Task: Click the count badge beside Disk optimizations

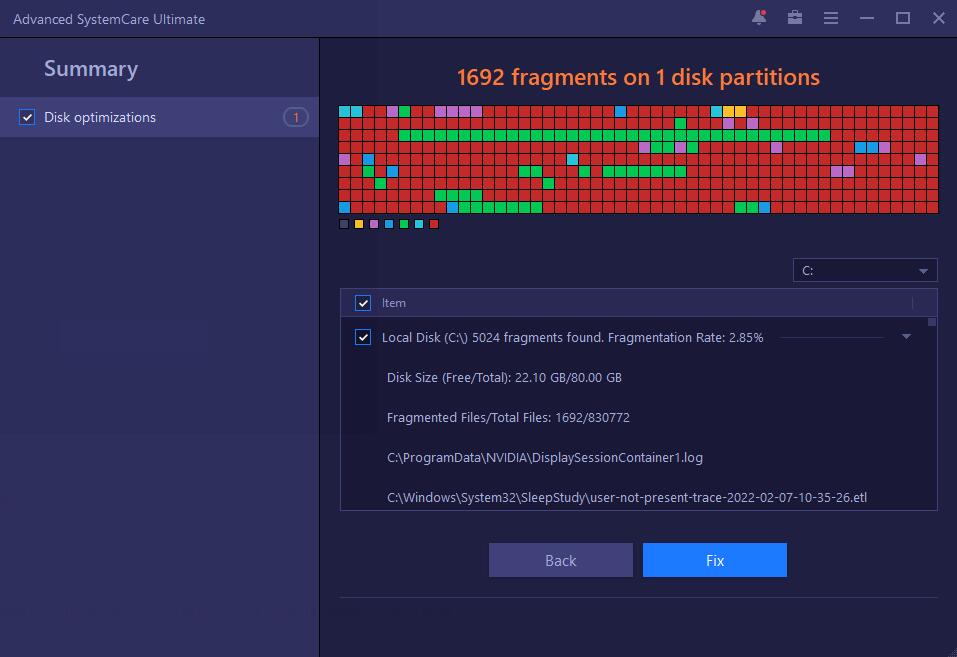Action: (295, 117)
